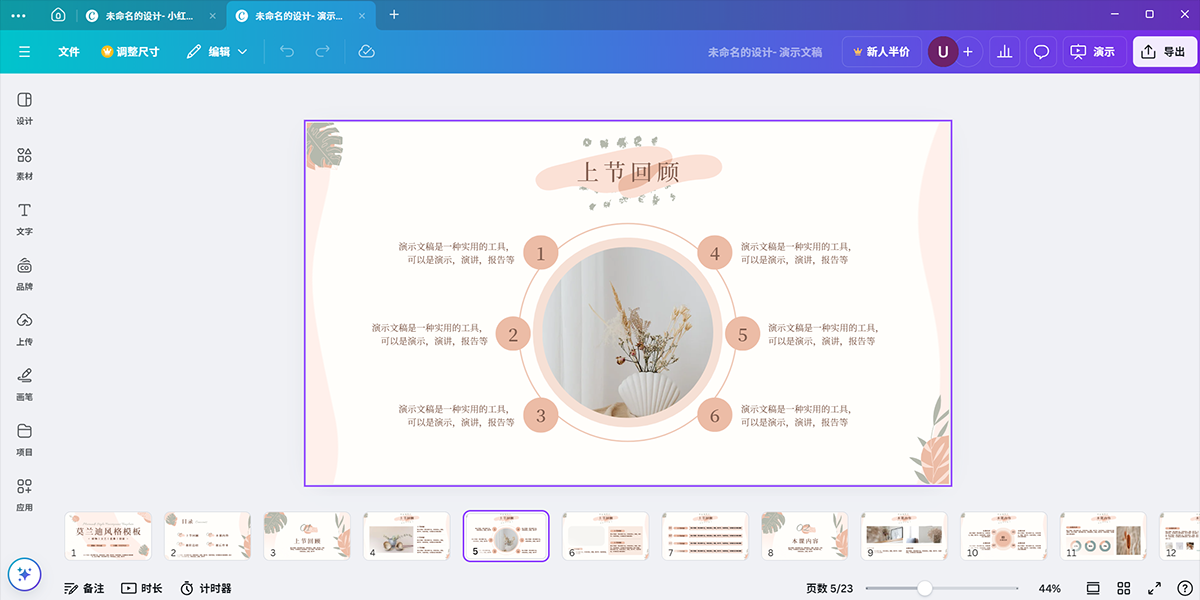
Task: Open the 应用 apps panel
Action: tap(24, 492)
